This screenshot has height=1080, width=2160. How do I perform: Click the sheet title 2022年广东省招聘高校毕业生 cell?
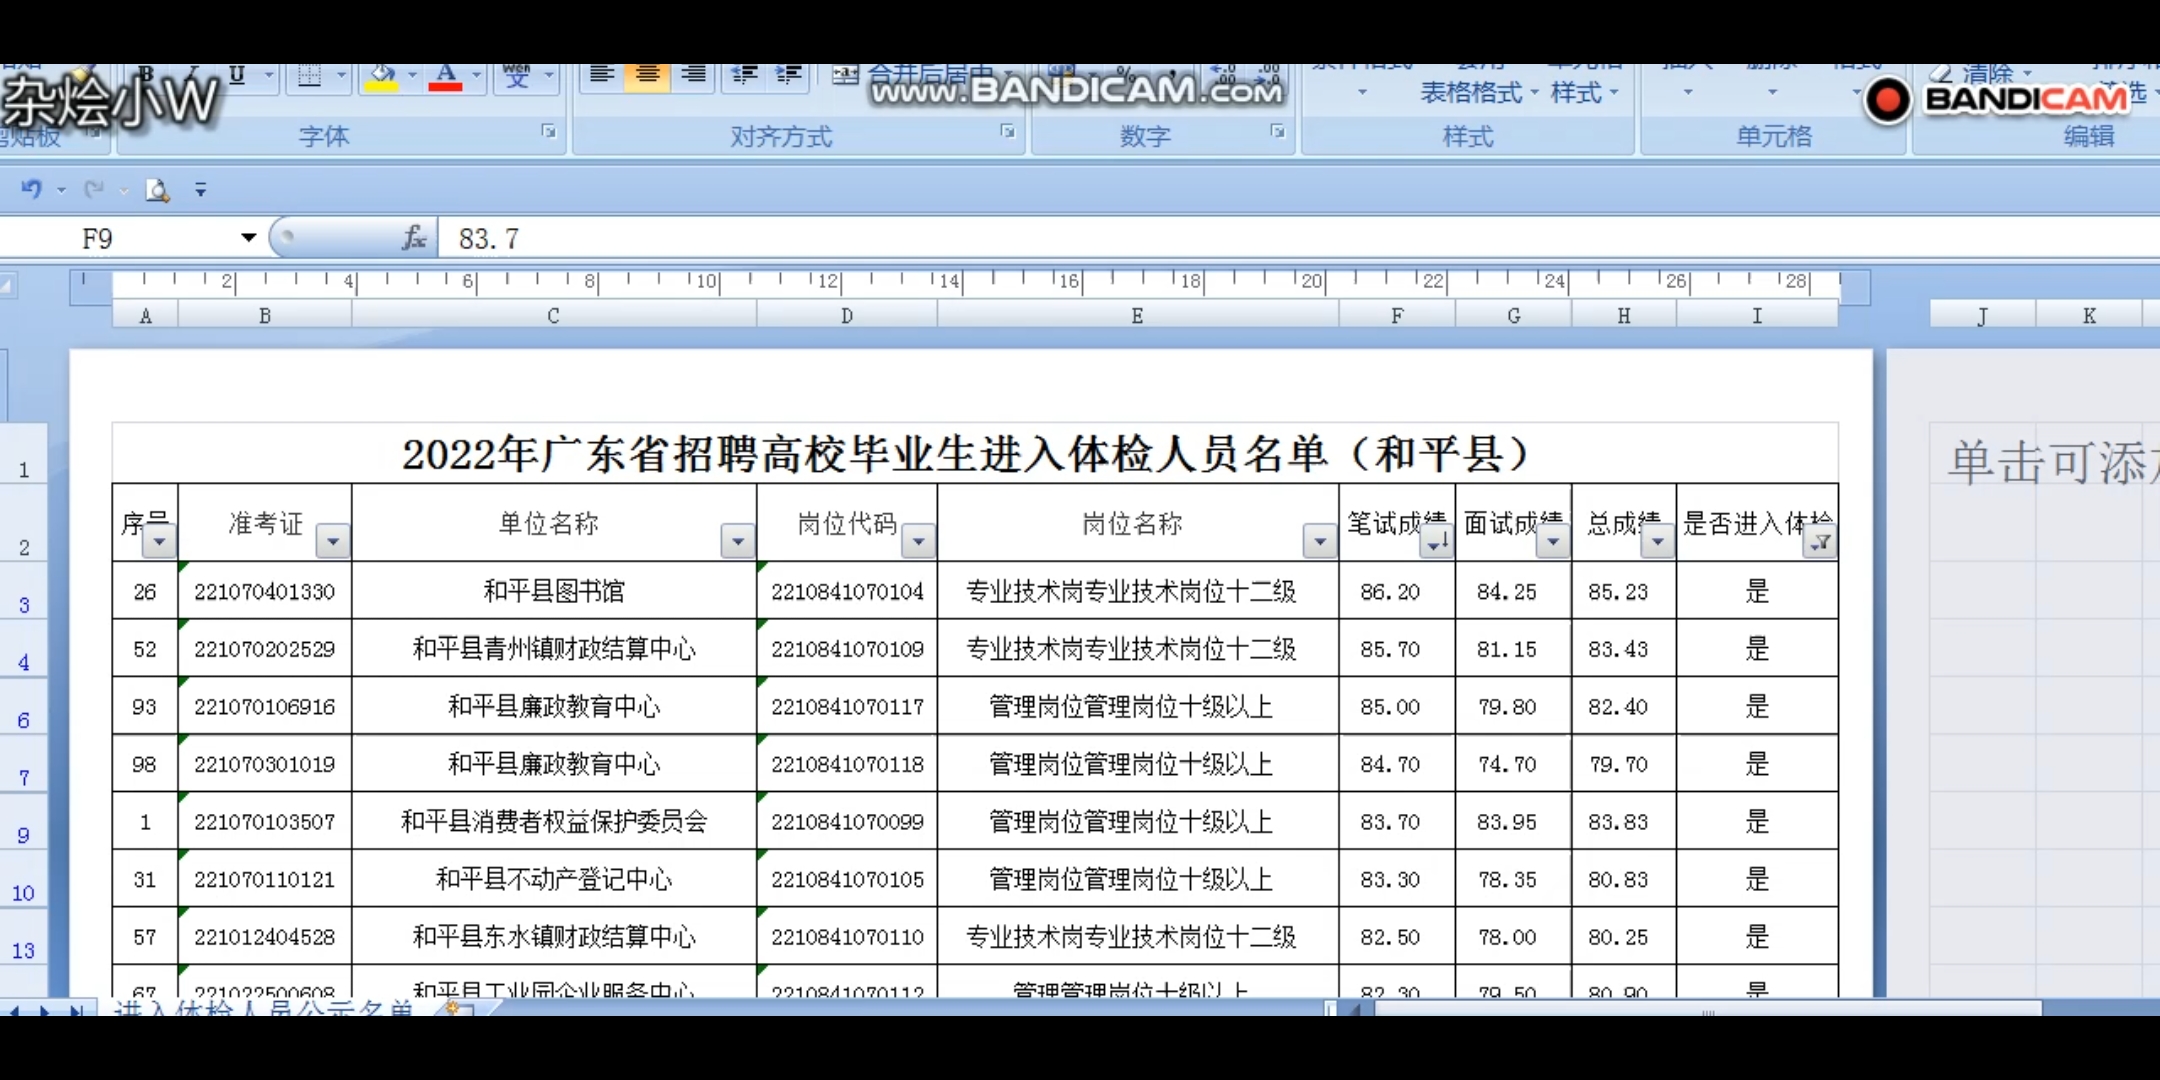coord(975,454)
